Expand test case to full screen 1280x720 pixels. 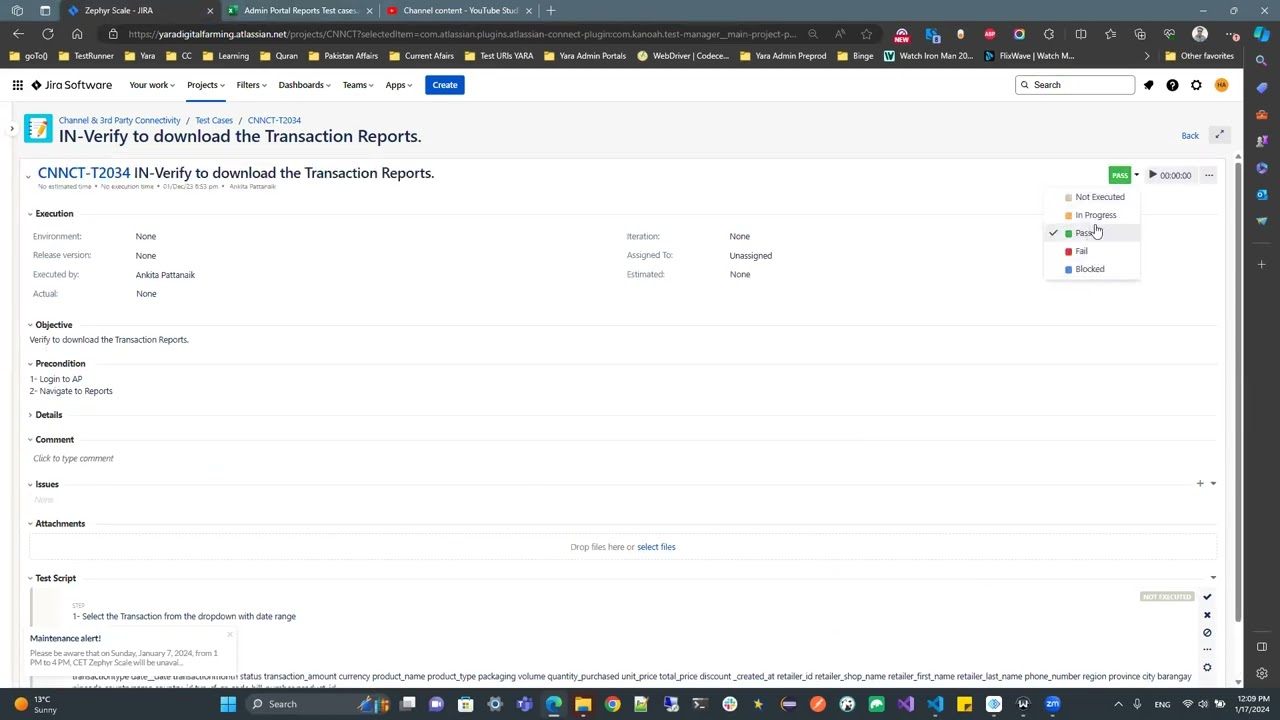coord(1219,135)
